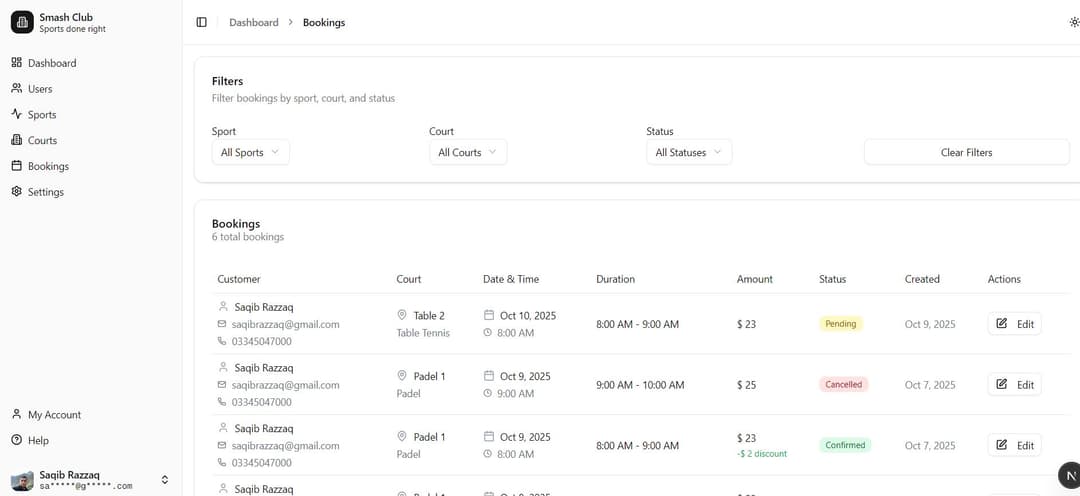The height and width of the screenshot is (496, 1080).
Task: Click the My Account person icon
Action: 17,414
